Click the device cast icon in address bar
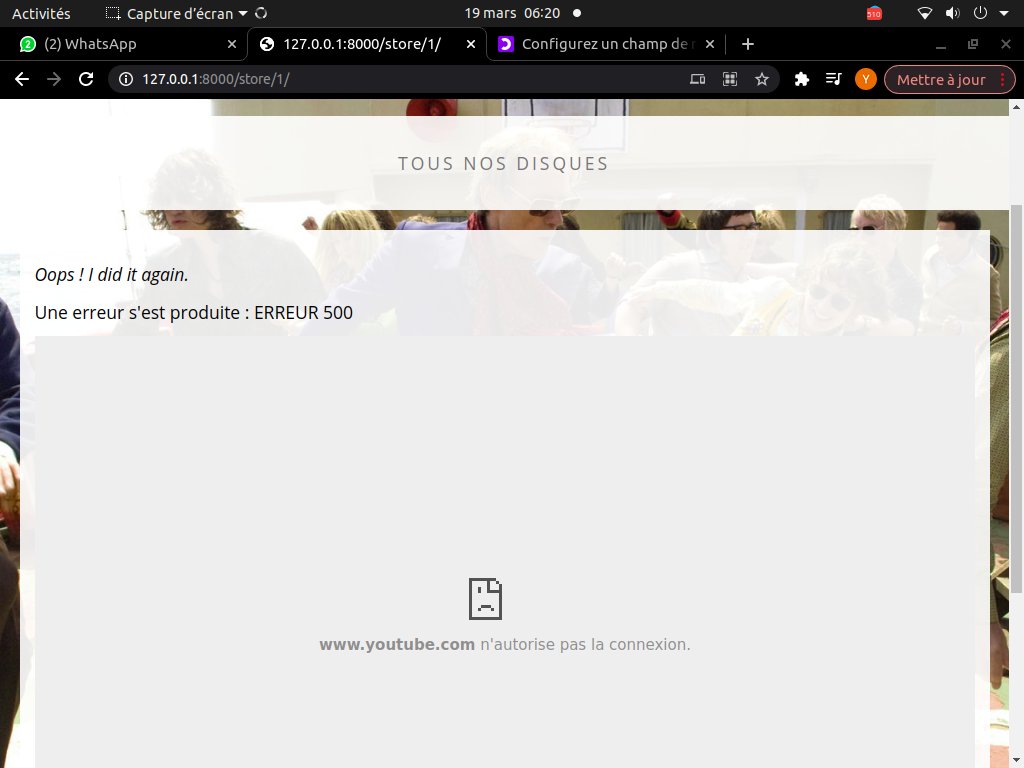The image size is (1024, 768). (x=697, y=79)
